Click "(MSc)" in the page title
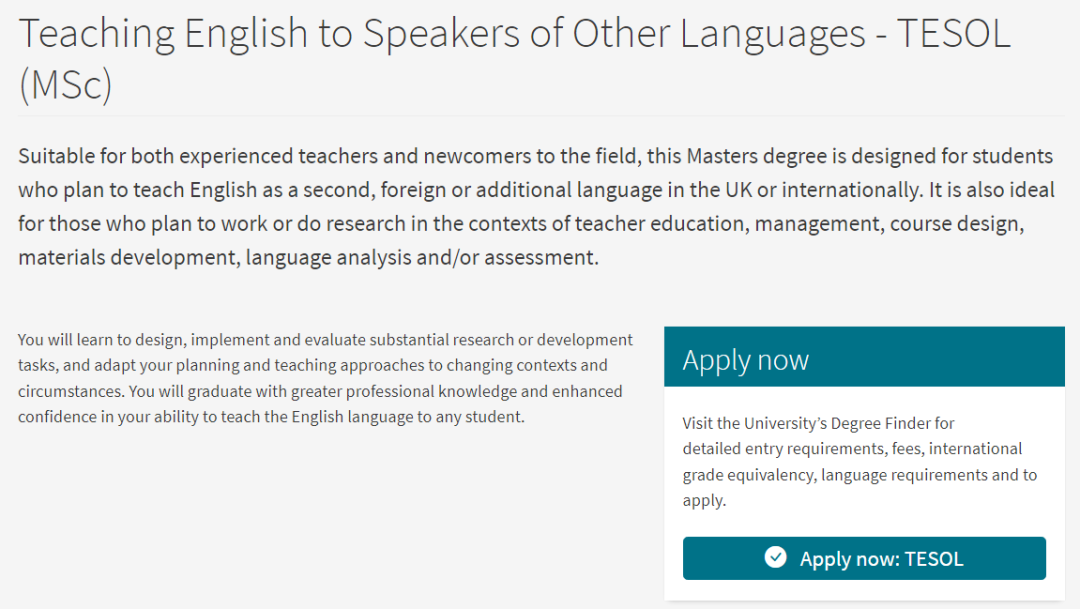This screenshot has height=609, width=1080. (65, 86)
